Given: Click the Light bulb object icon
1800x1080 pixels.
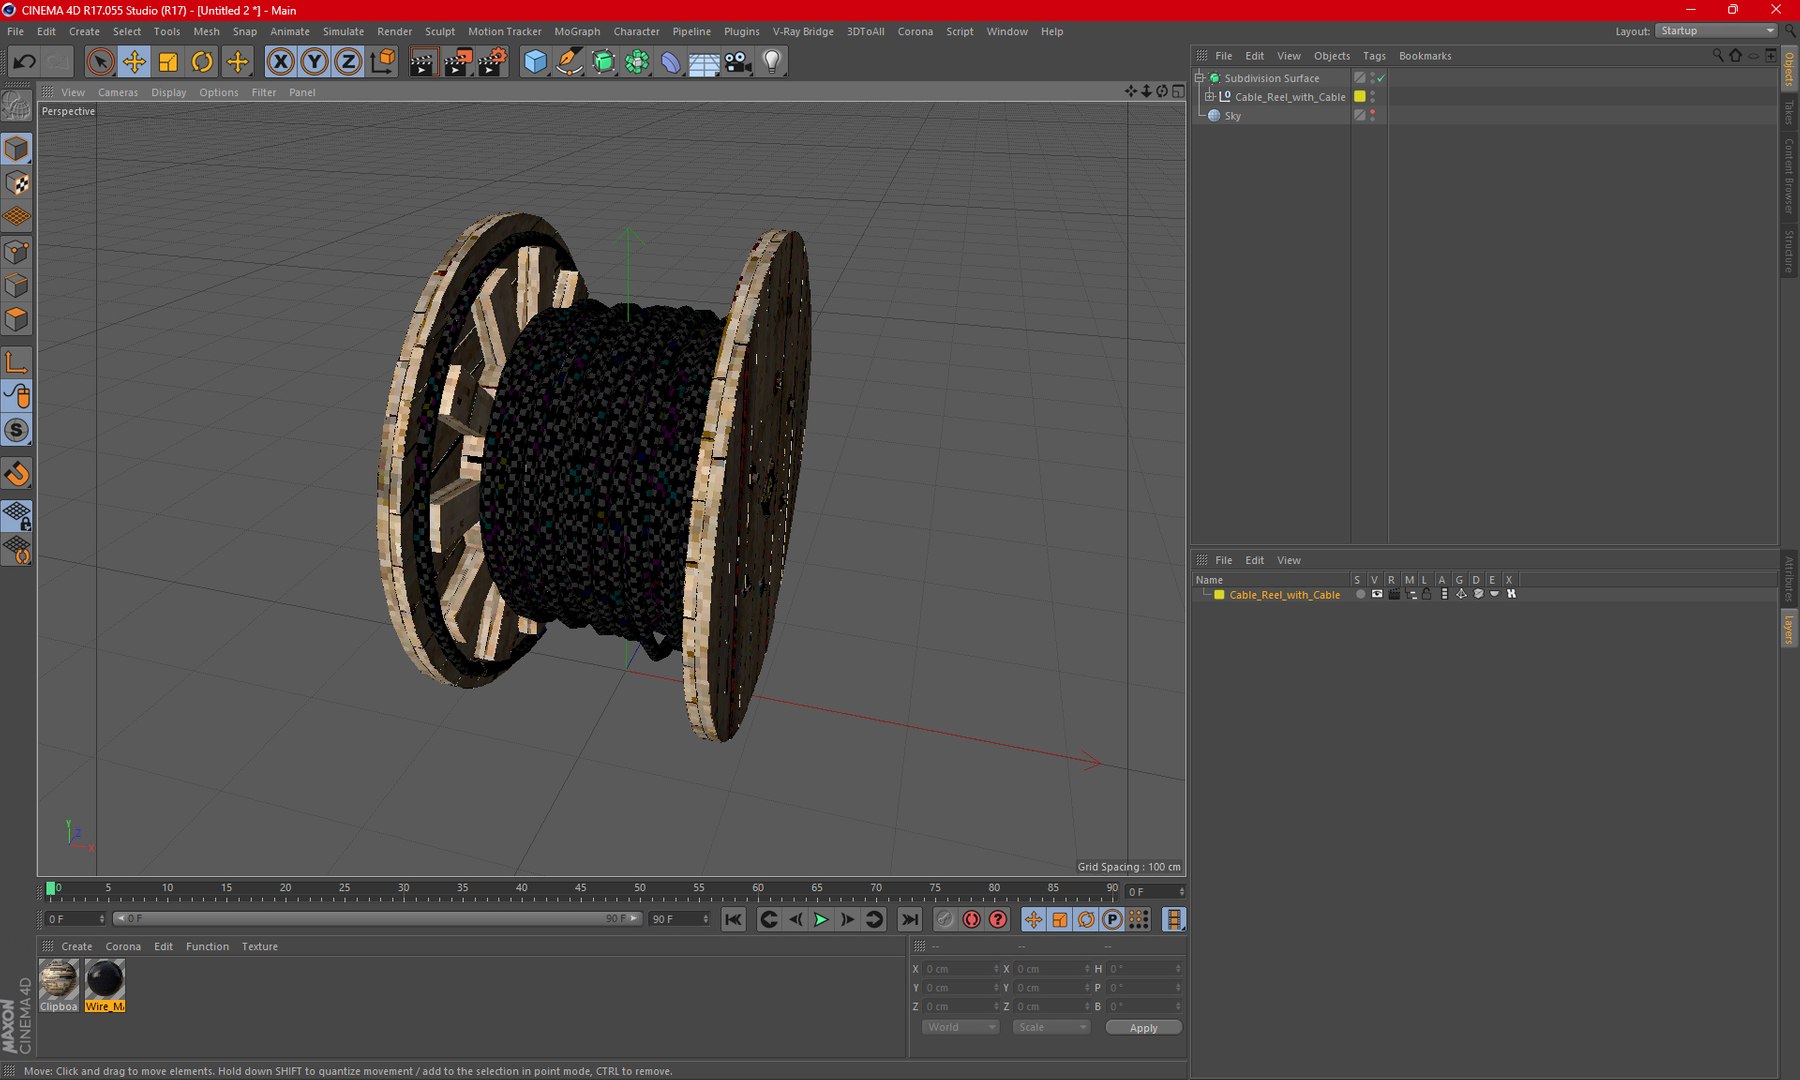Looking at the screenshot, I should [772, 62].
